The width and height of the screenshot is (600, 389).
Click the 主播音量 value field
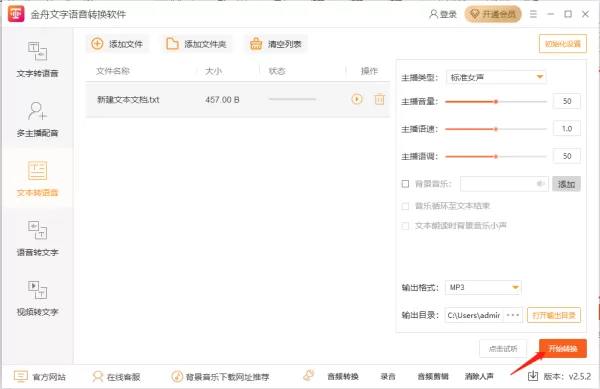567,101
